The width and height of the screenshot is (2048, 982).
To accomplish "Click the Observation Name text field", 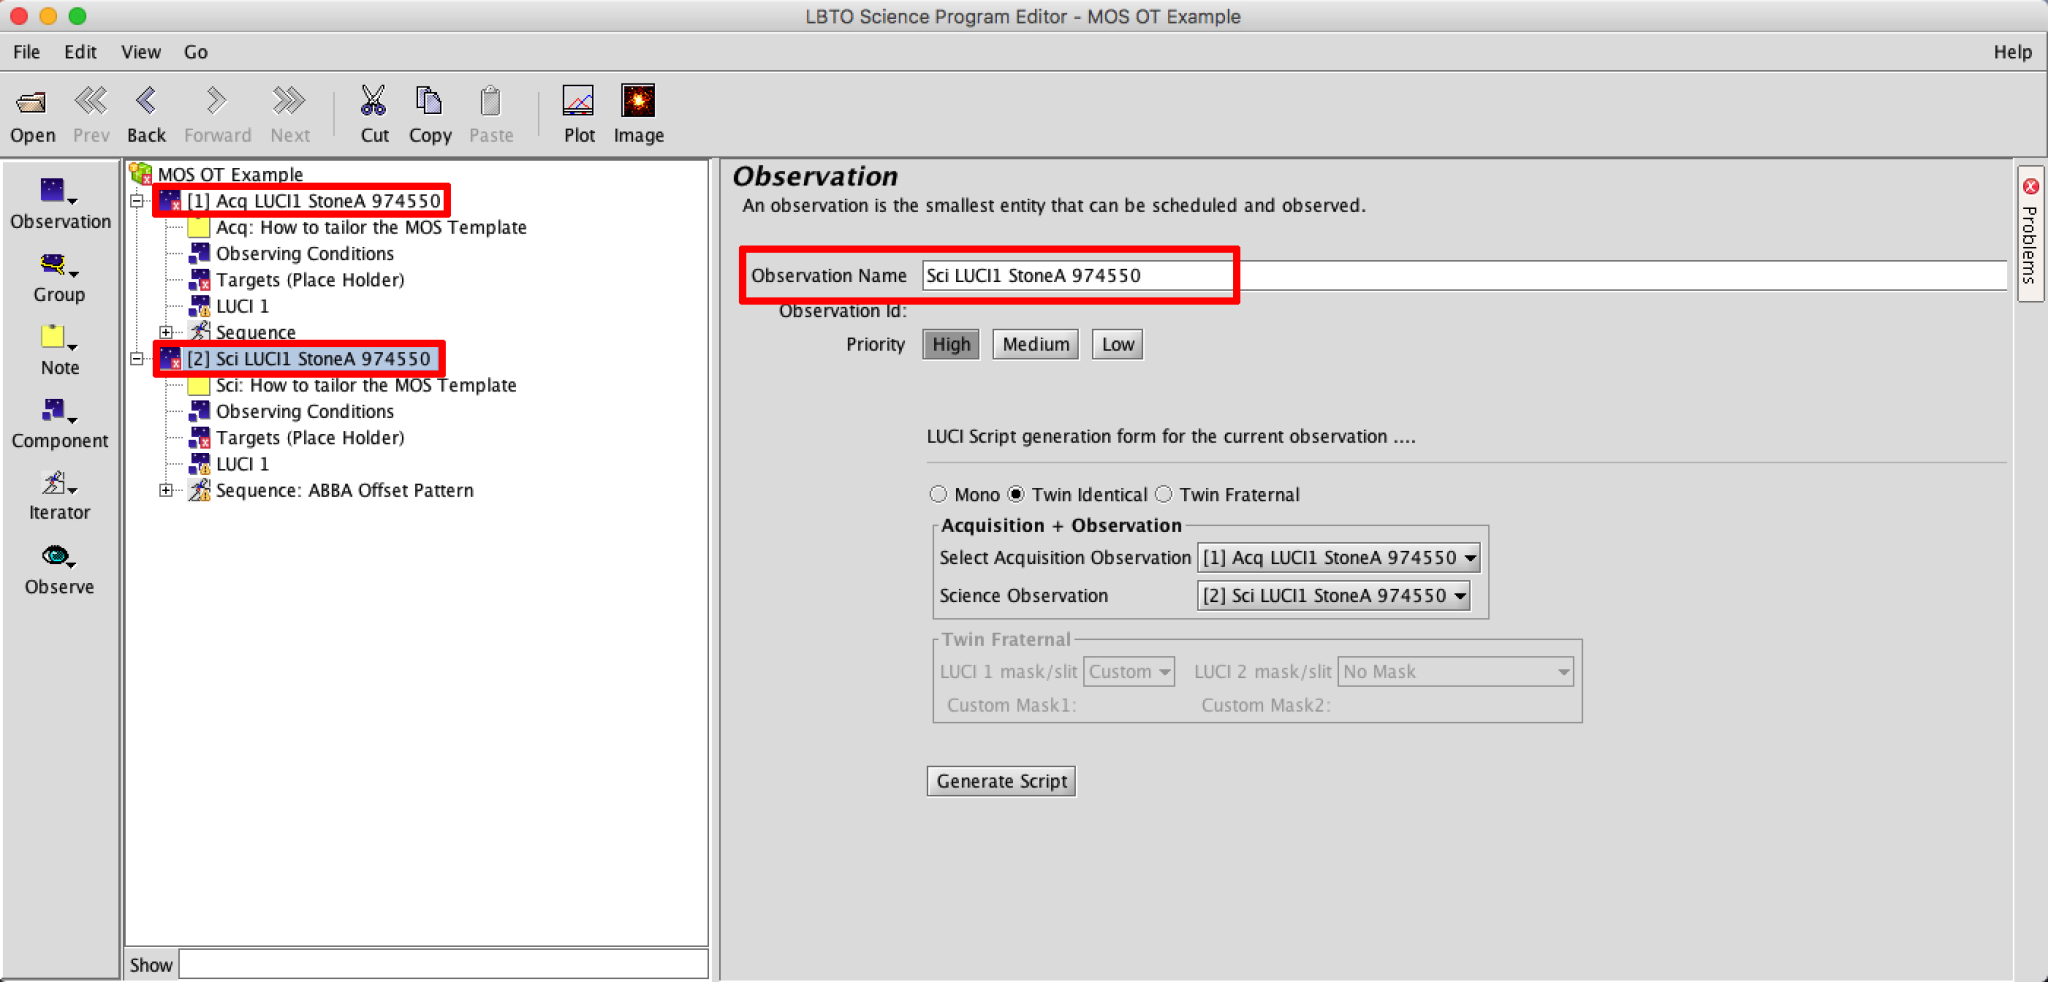I will [x=1464, y=276].
